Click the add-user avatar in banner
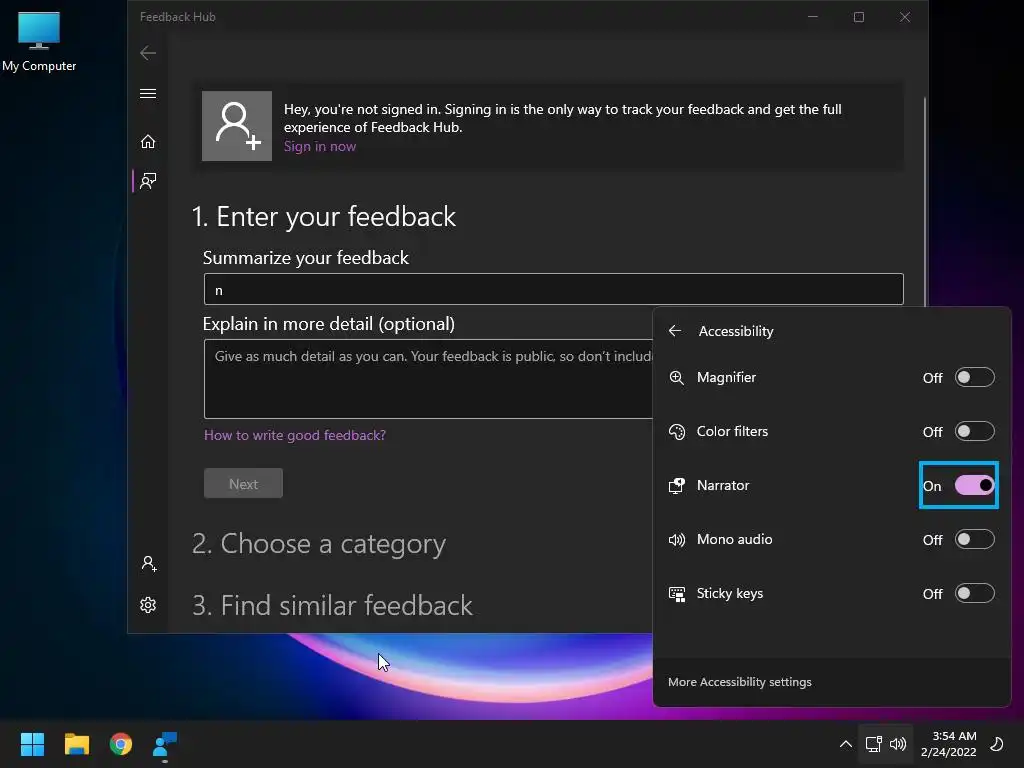The width and height of the screenshot is (1024, 768). point(237,126)
